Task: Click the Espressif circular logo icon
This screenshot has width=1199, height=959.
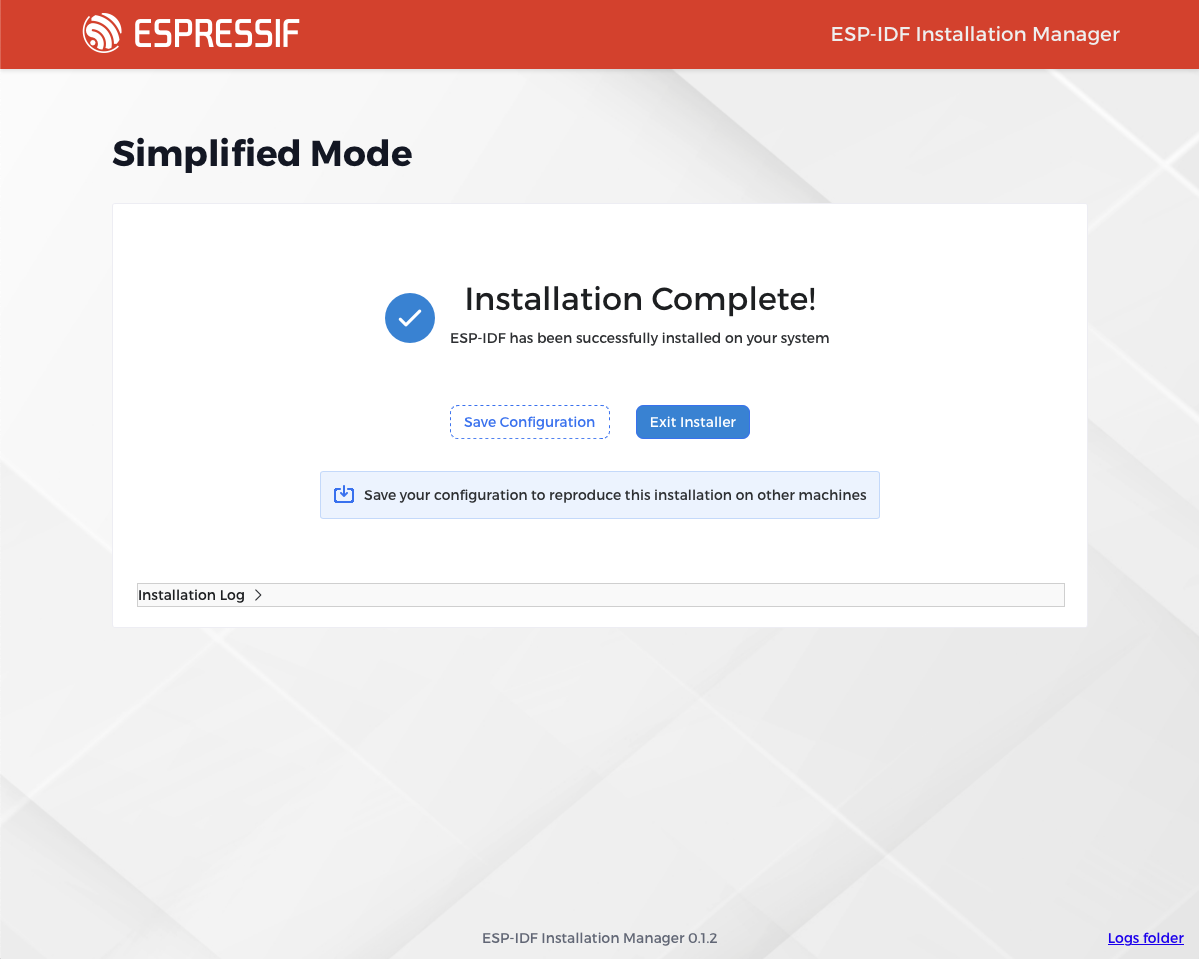Action: [x=102, y=33]
